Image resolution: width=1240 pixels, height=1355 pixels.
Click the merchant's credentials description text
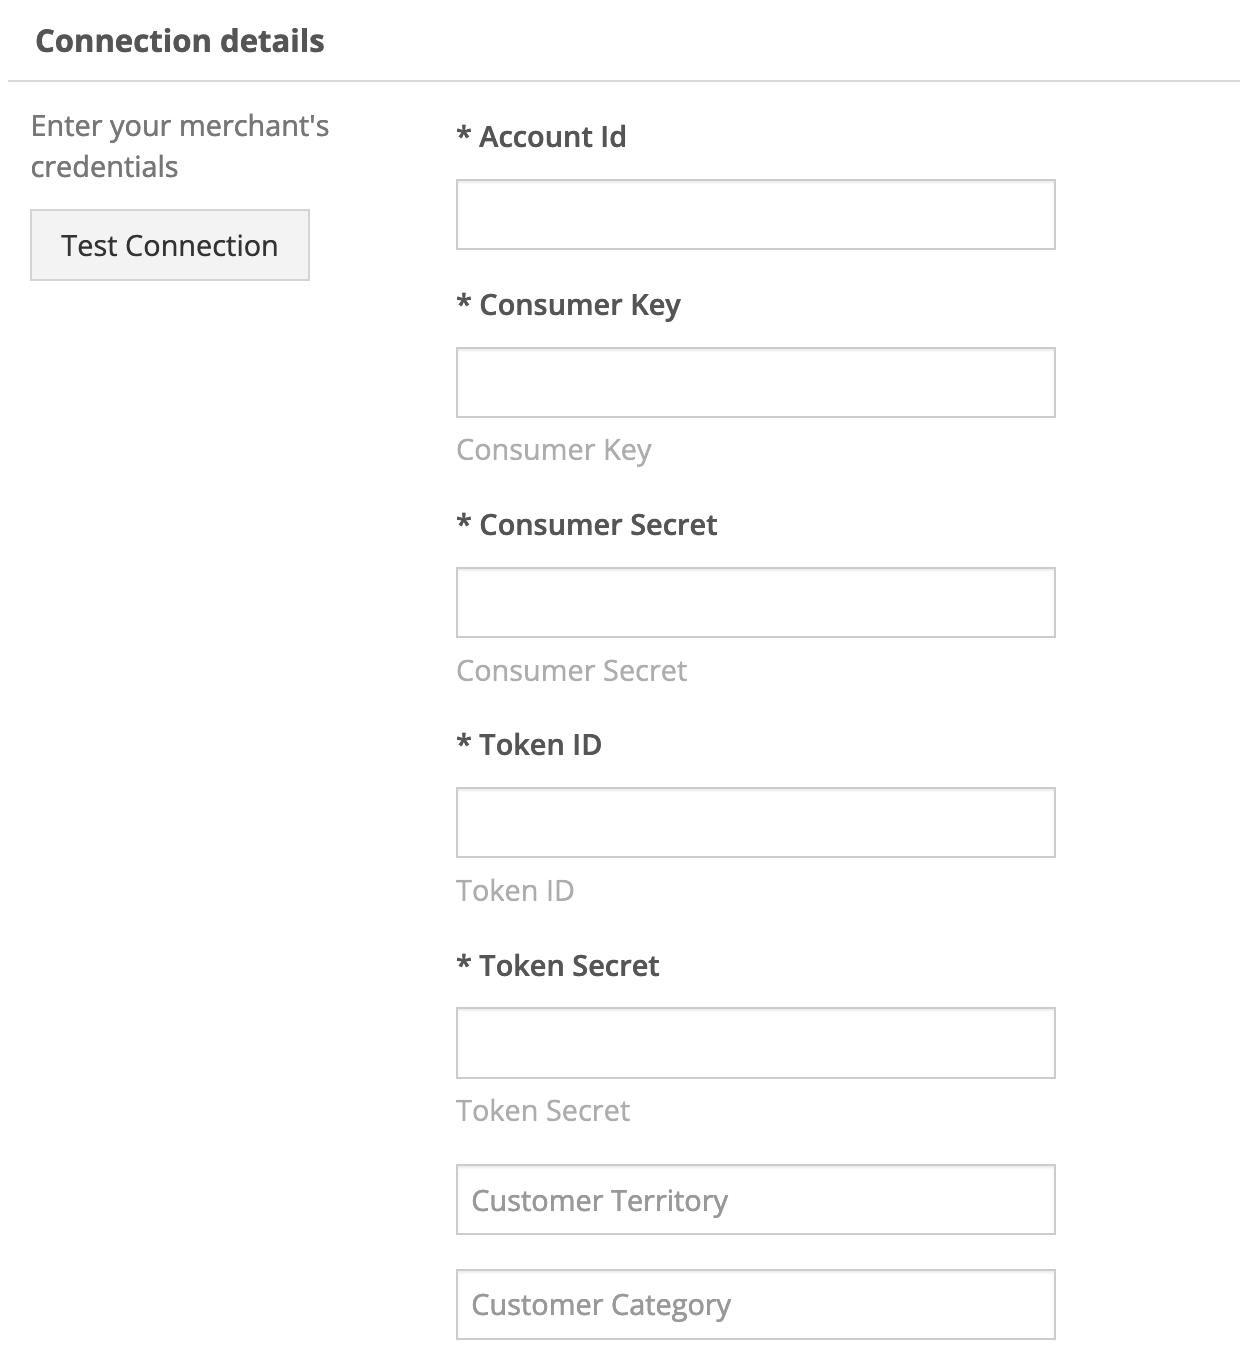tap(180, 146)
